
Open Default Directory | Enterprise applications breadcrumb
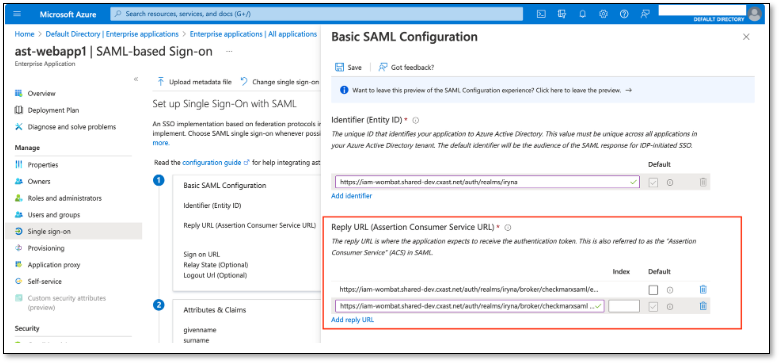click(112, 34)
